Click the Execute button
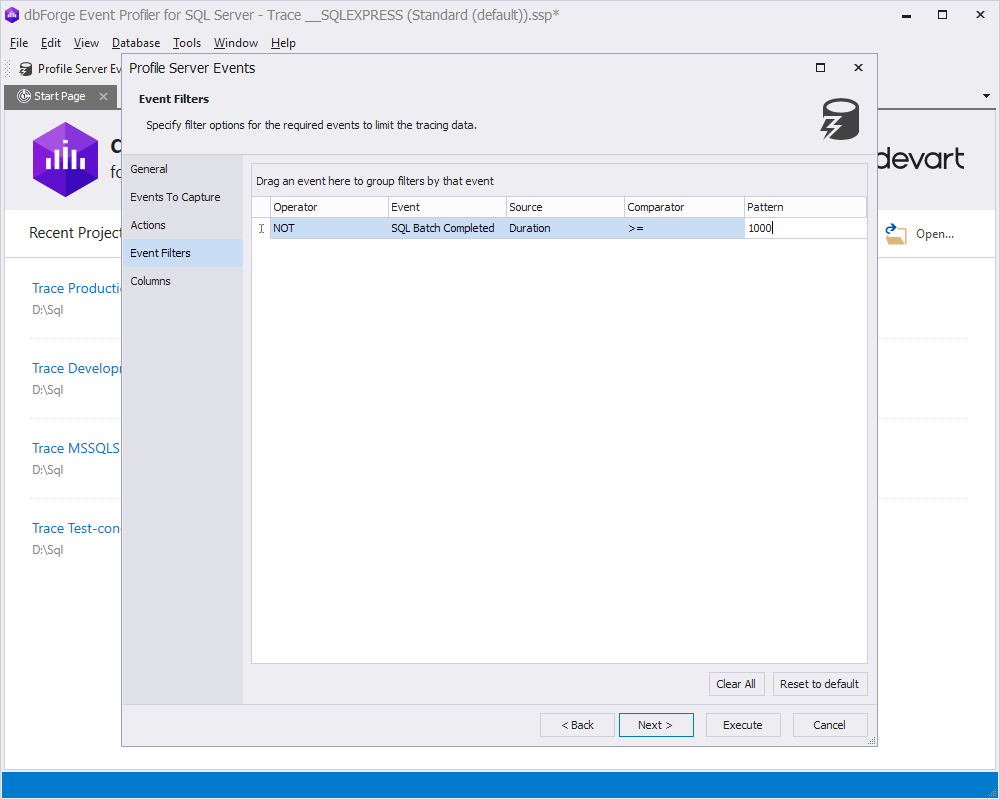Viewport: 1000px width, 800px height. tap(743, 725)
